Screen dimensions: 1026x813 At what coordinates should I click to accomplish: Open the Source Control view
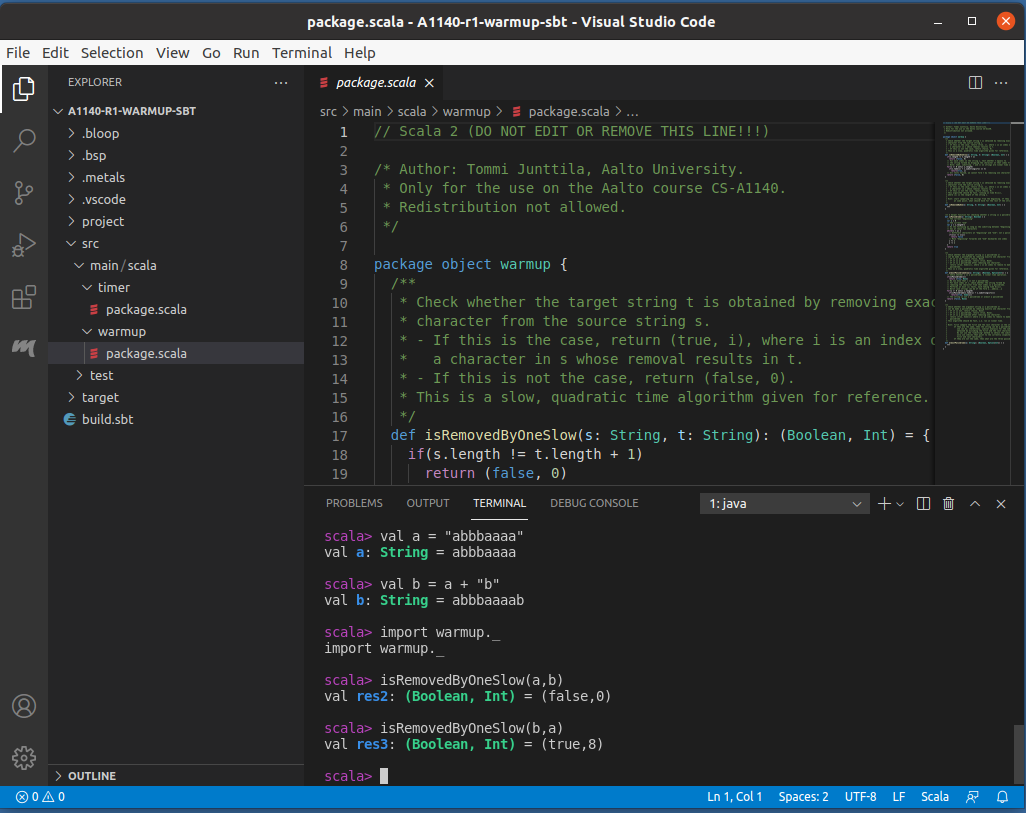24,193
